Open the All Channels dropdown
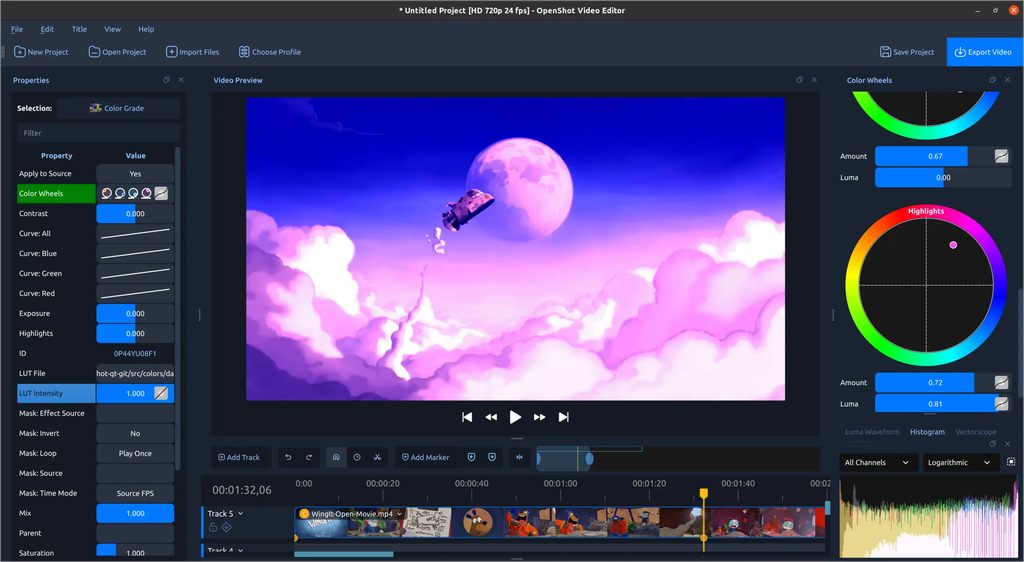This screenshot has height=562, width=1024. [x=878, y=463]
